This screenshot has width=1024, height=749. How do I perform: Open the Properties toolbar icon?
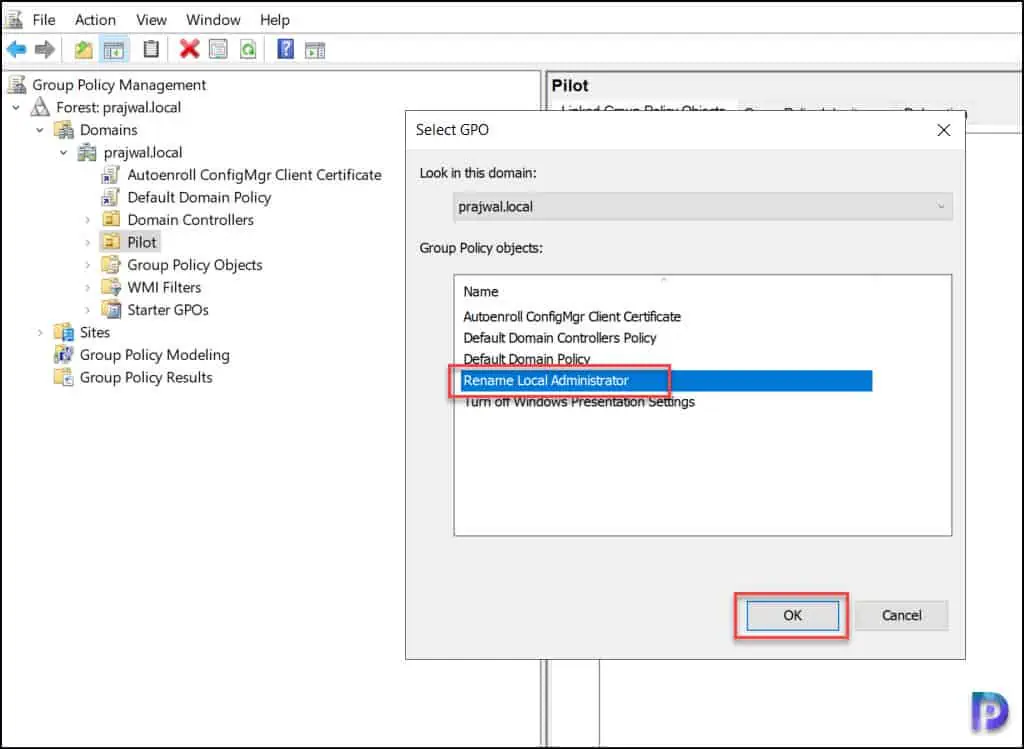[218, 49]
